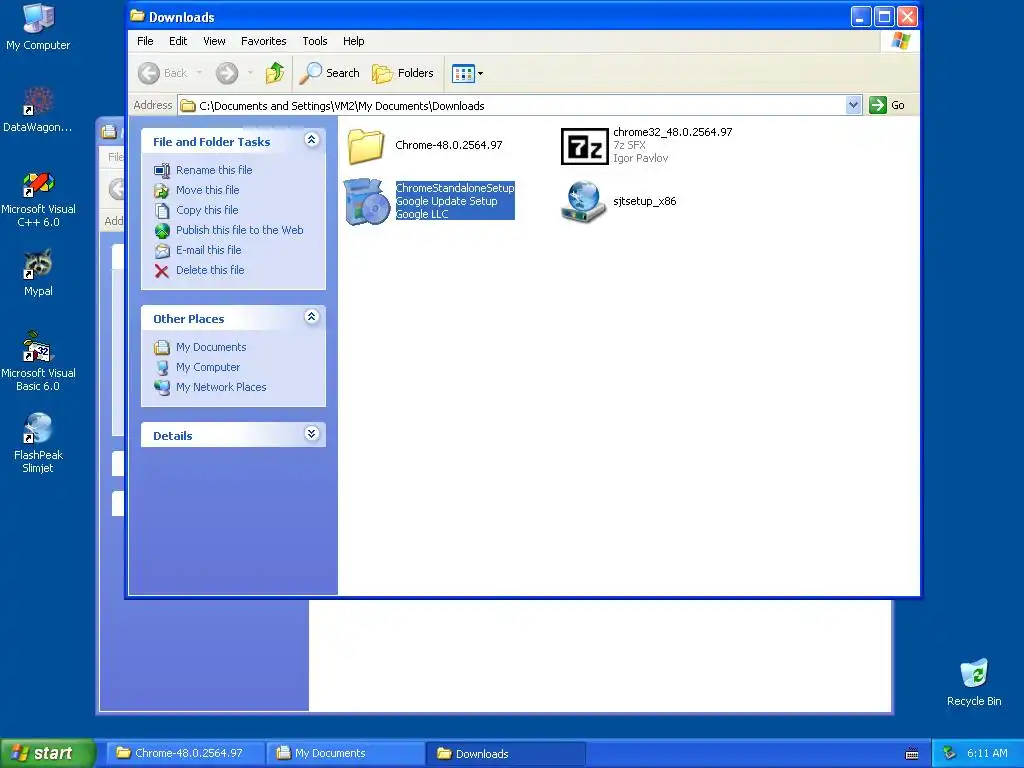
Task: Click the Windows flag logo in menu bar
Action: 901,41
